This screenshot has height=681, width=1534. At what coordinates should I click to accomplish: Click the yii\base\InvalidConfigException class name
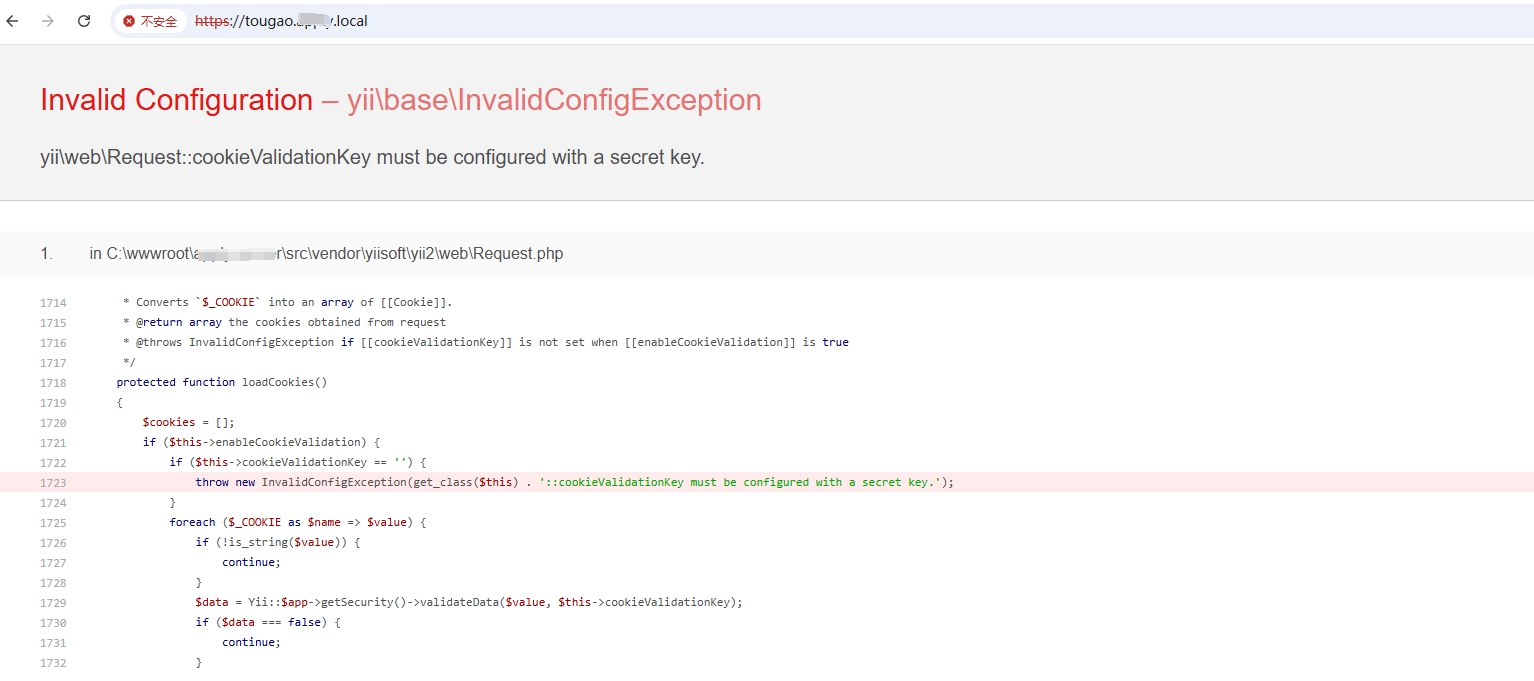554,100
